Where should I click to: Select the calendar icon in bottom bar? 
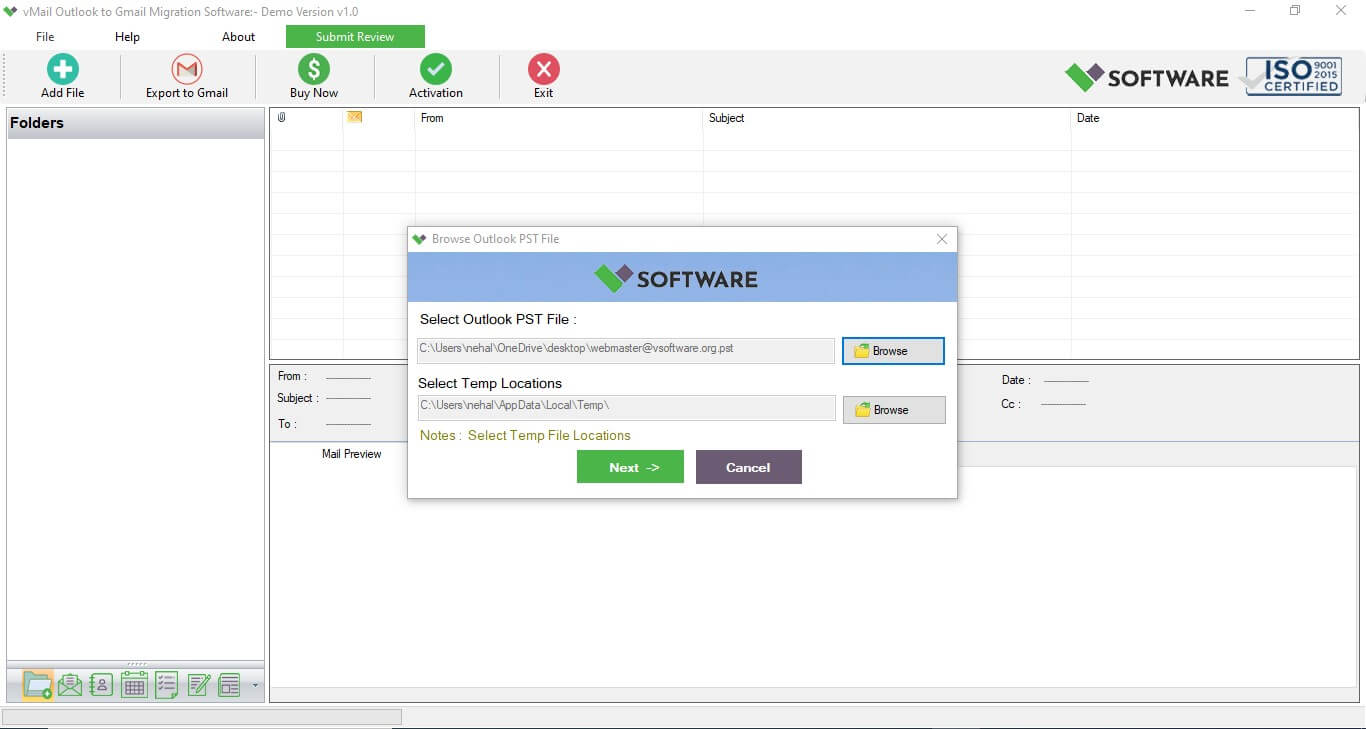click(134, 685)
